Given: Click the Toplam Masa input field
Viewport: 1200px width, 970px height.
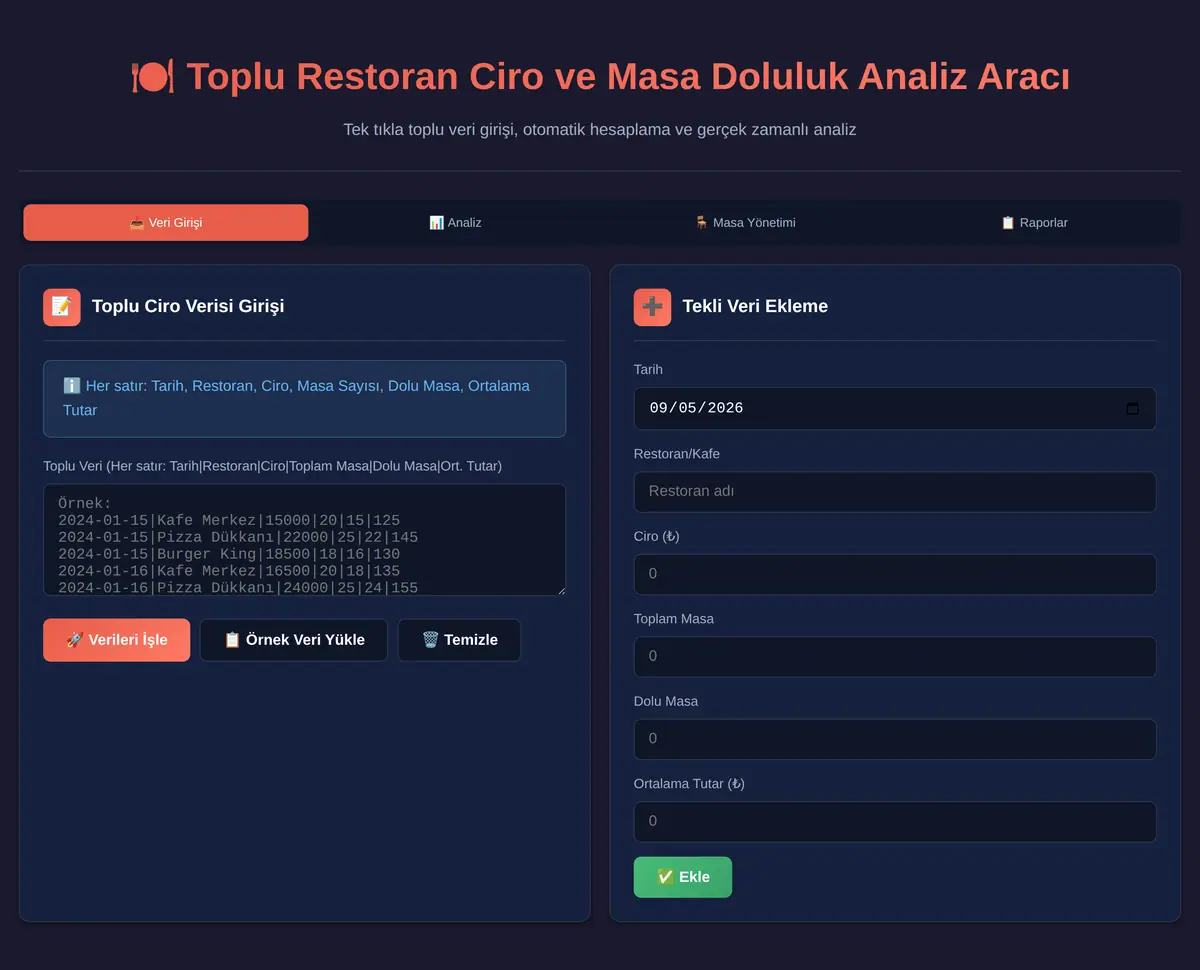Looking at the screenshot, I should [895, 656].
